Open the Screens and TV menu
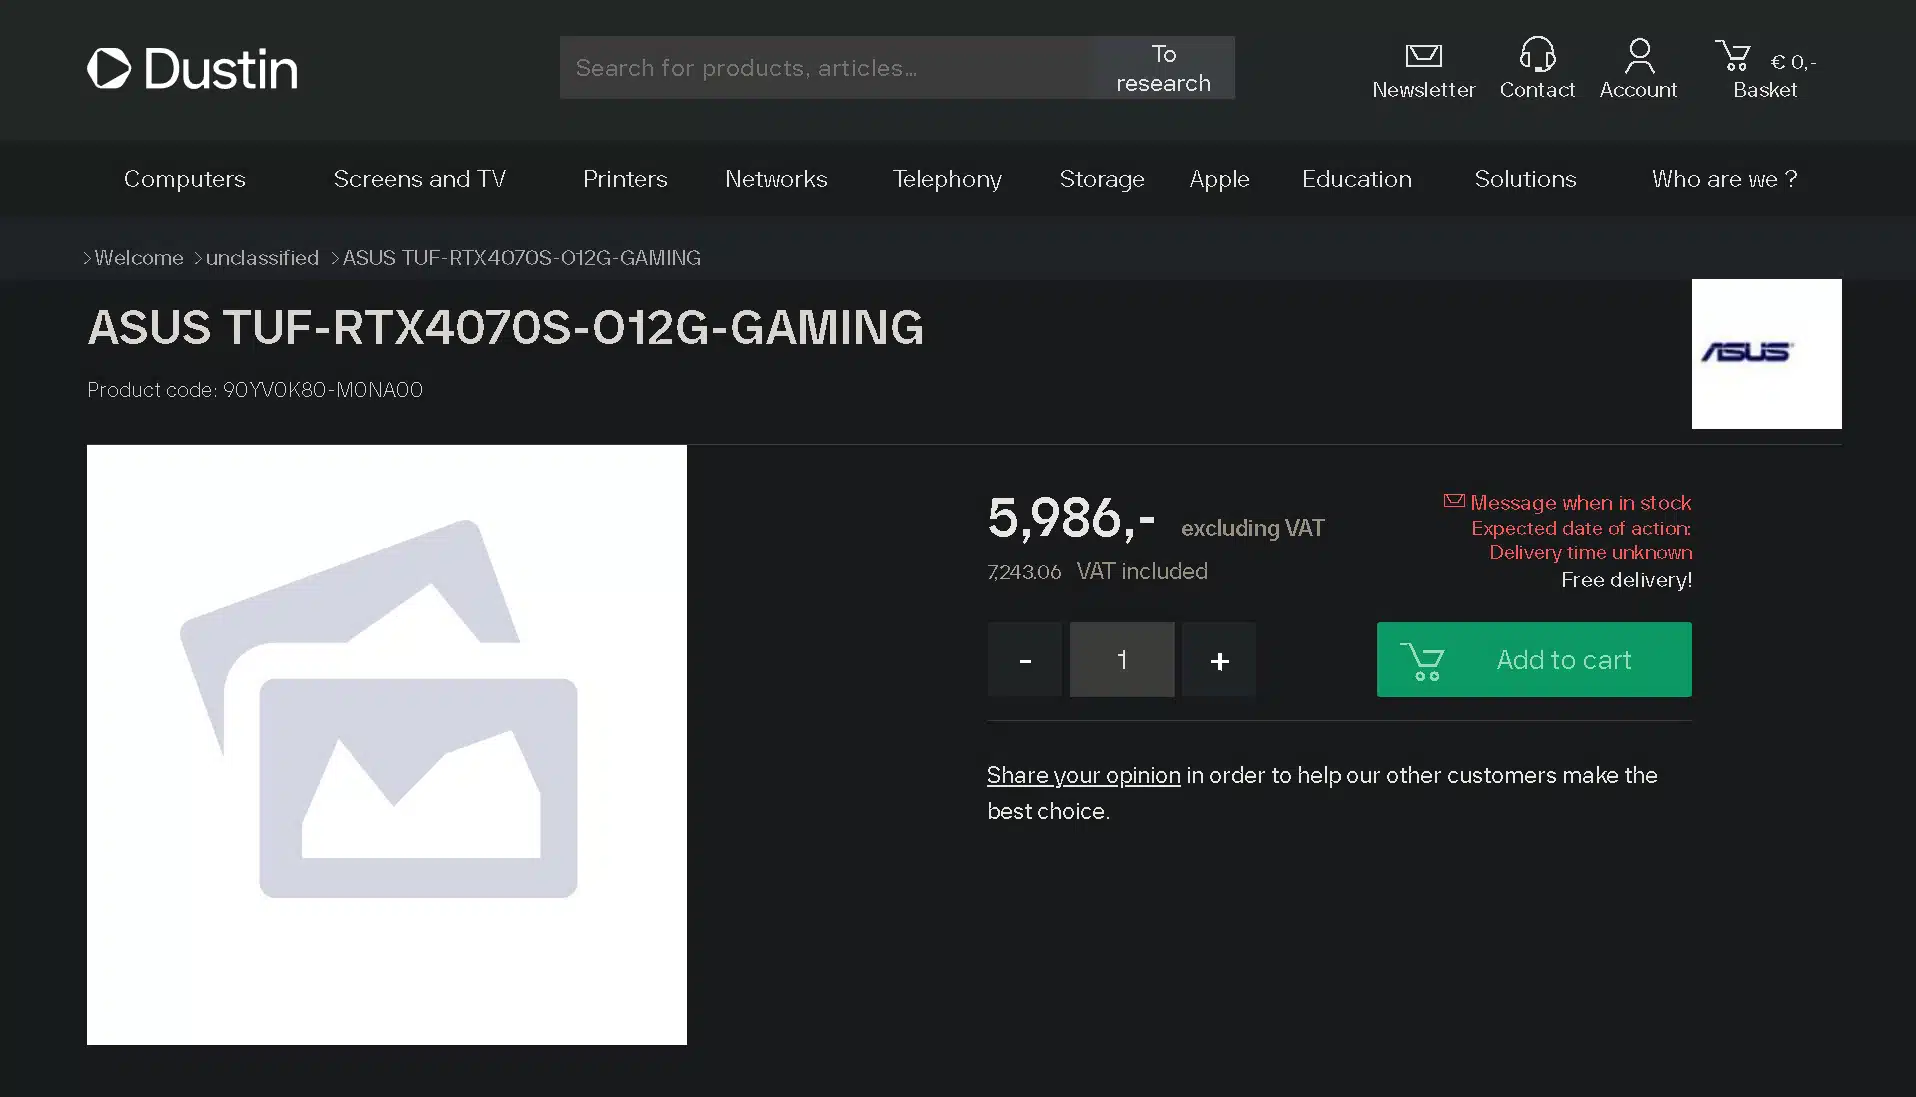1916x1097 pixels. pos(419,179)
